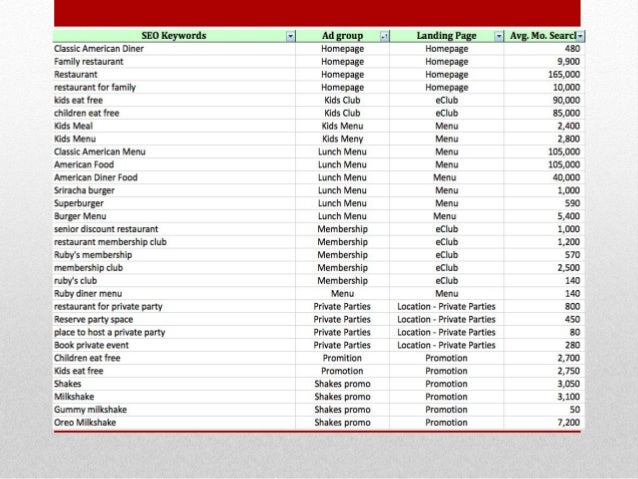Select the 'Sriracha burger' cell
Viewport: 638px width, 479px height.
[x=174, y=190]
